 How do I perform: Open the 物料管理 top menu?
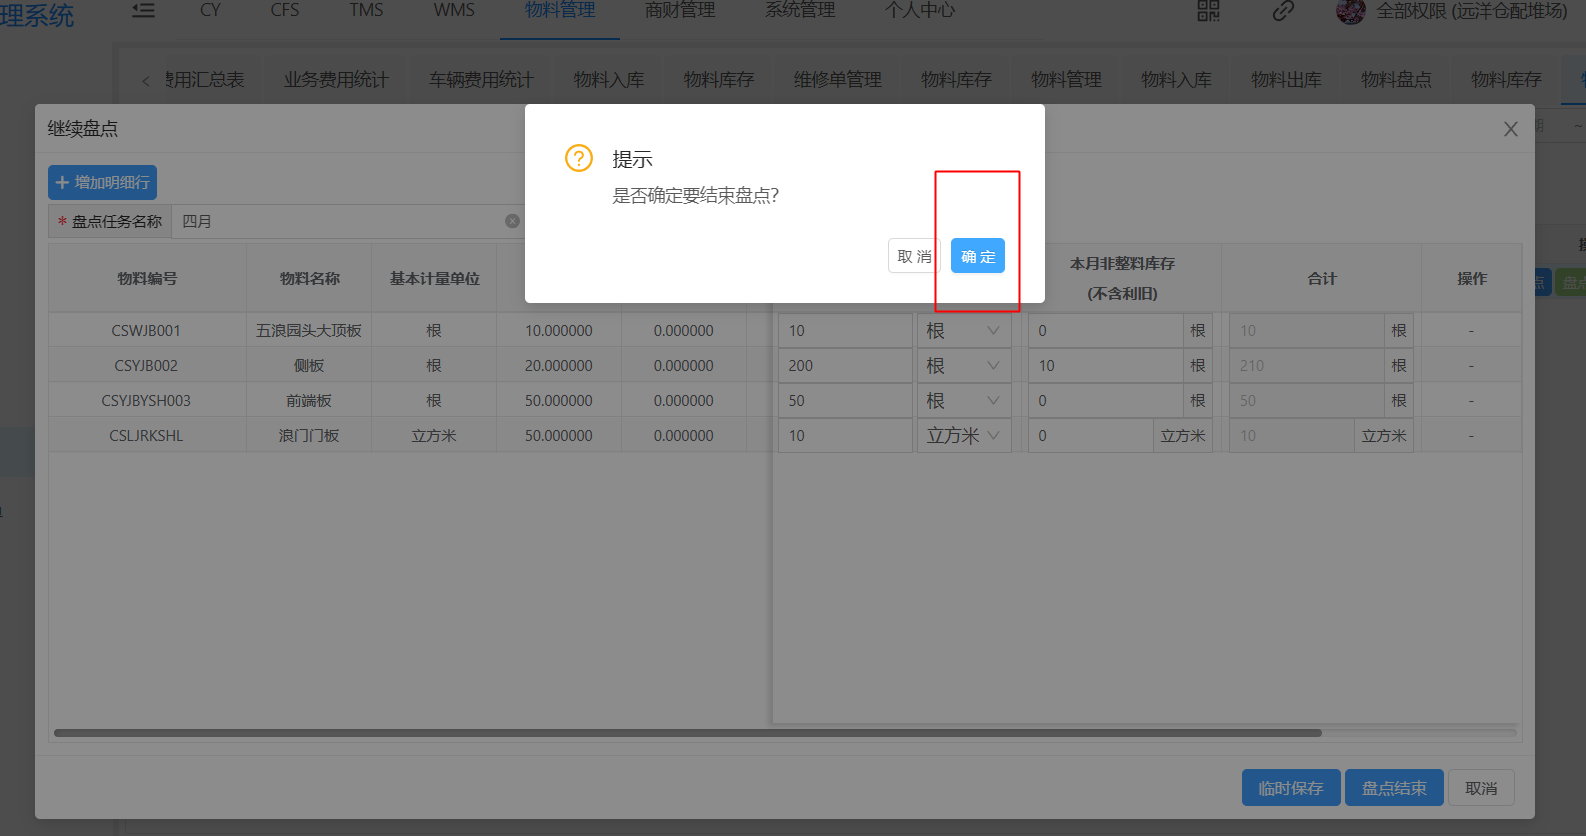(560, 11)
